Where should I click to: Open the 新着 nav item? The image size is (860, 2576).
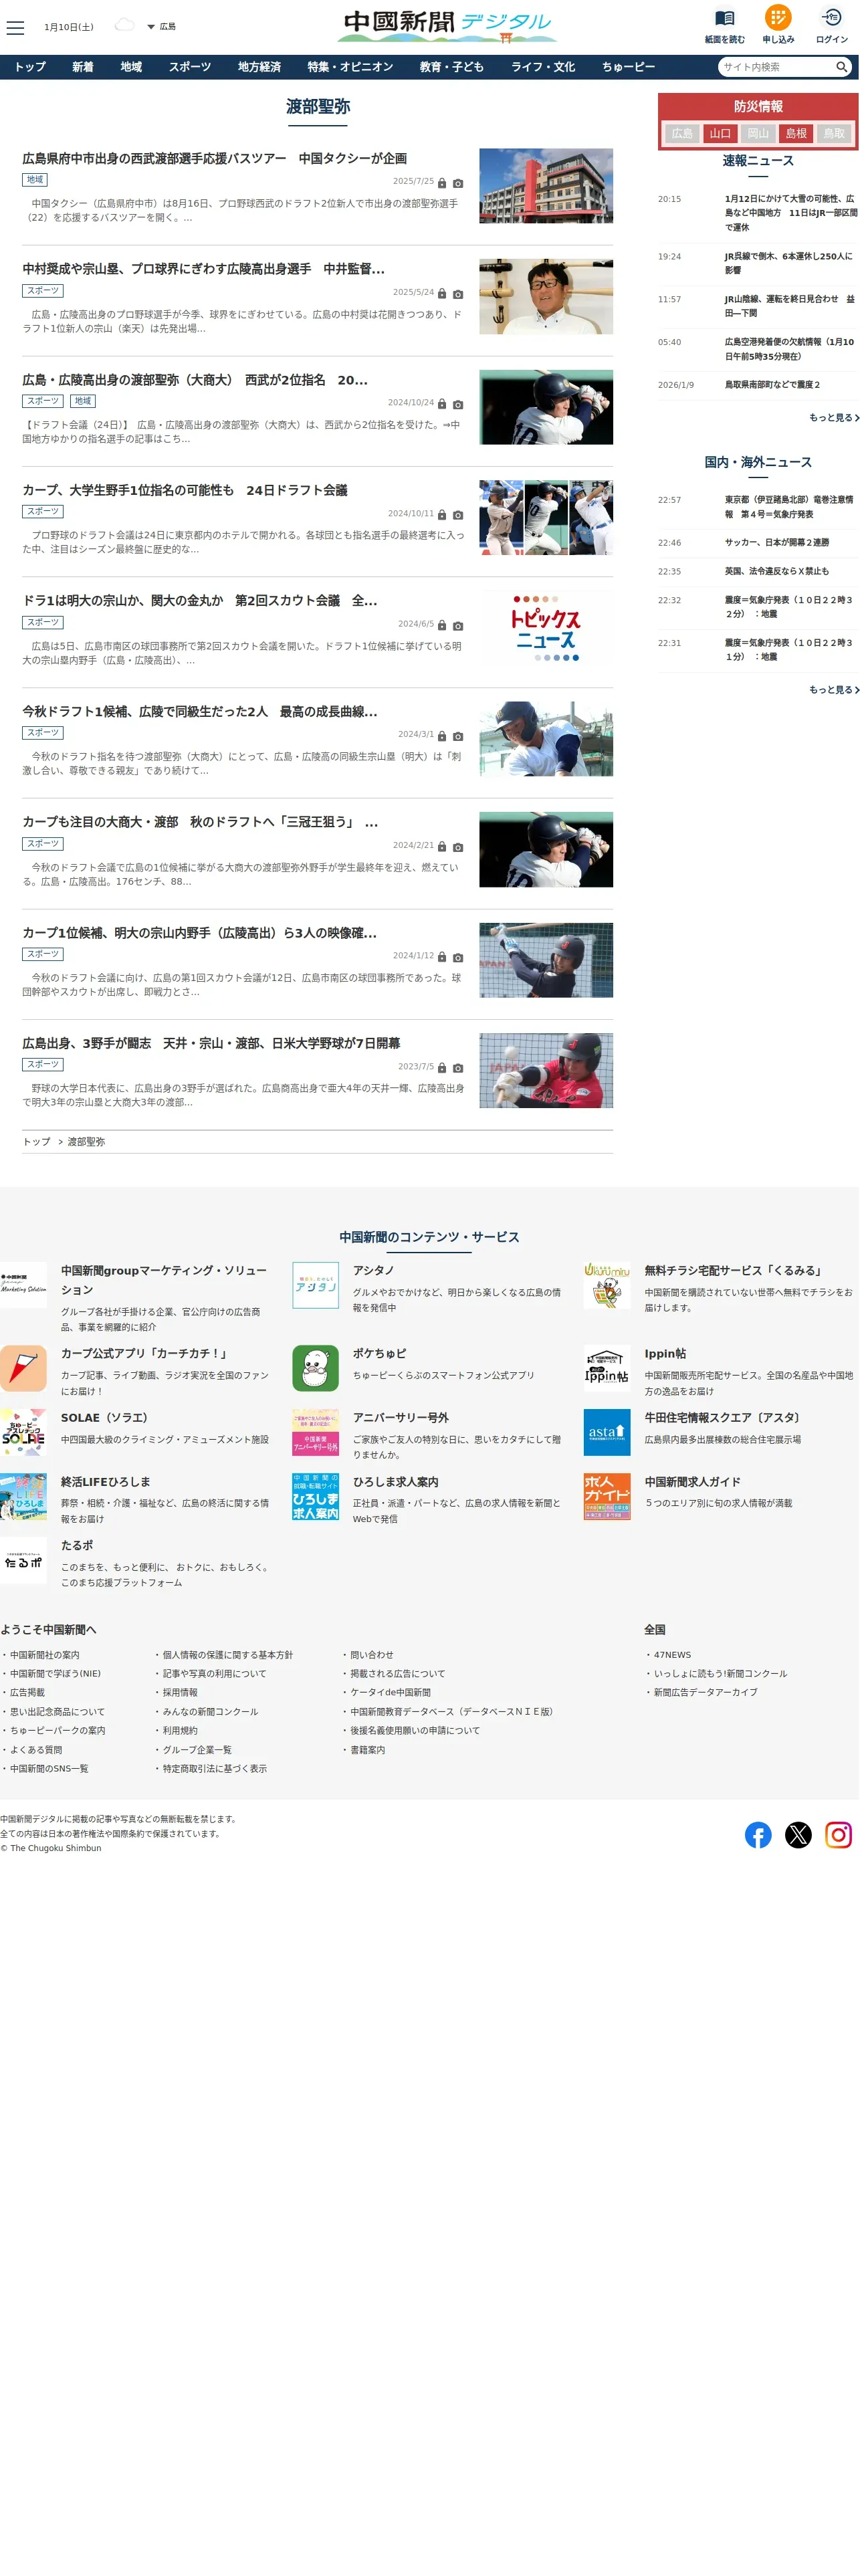(83, 67)
